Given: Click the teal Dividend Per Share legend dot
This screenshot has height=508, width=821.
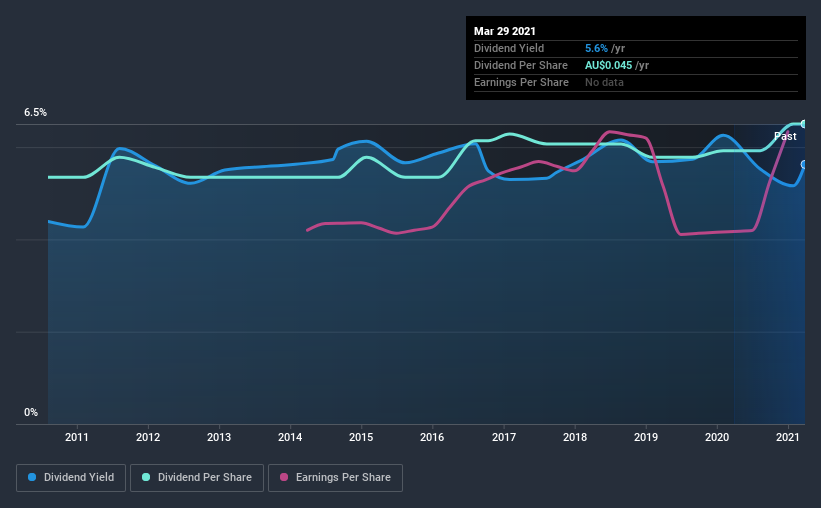Looking at the screenshot, I should click(146, 477).
